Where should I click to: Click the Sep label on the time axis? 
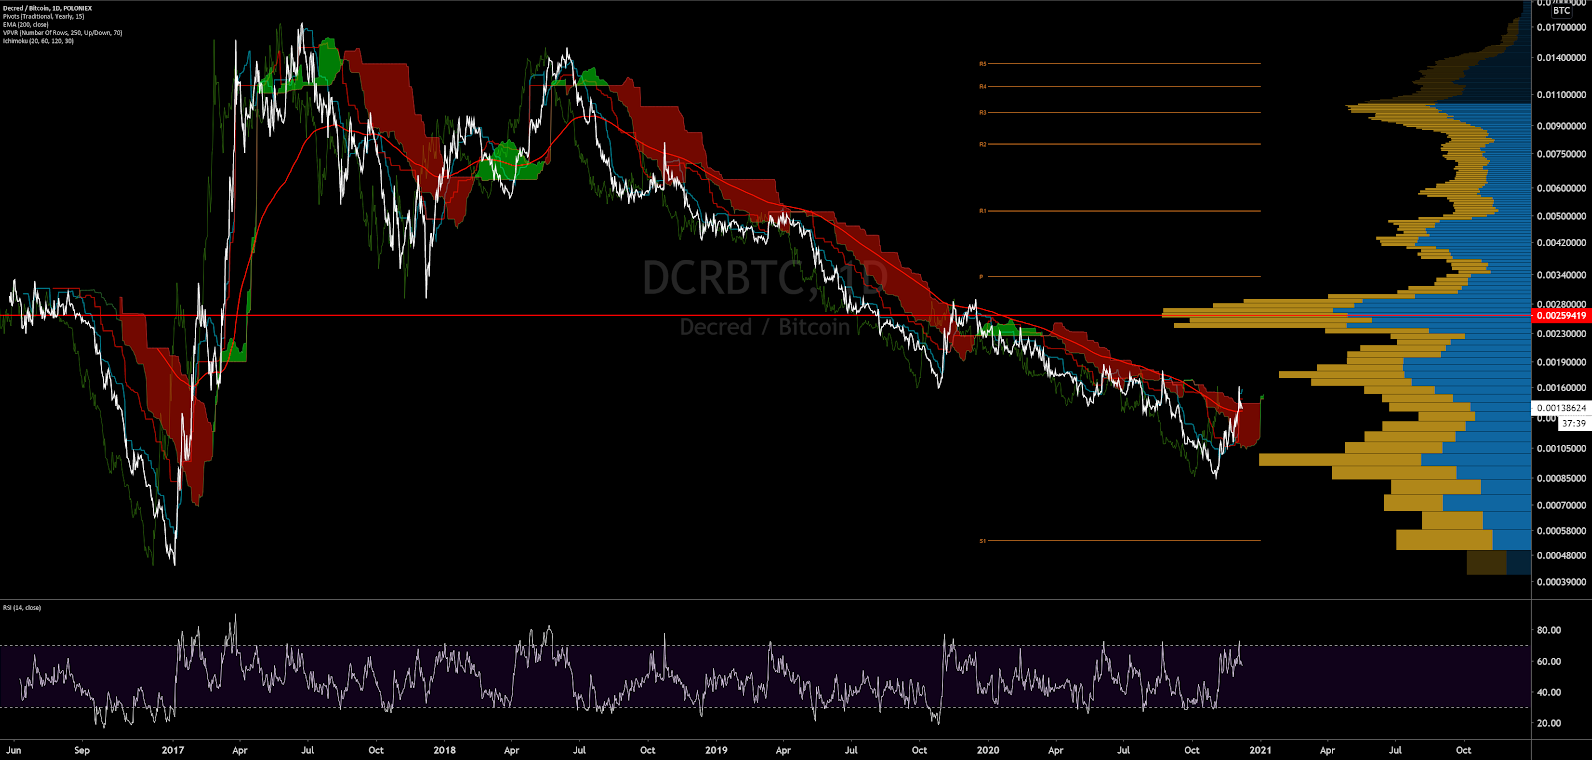pos(82,750)
